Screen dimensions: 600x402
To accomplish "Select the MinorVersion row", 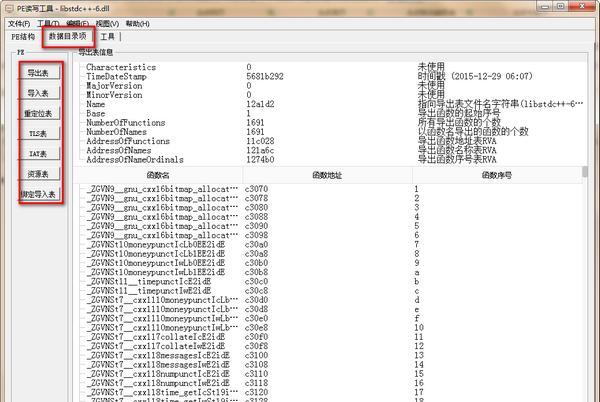I will point(329,95).
